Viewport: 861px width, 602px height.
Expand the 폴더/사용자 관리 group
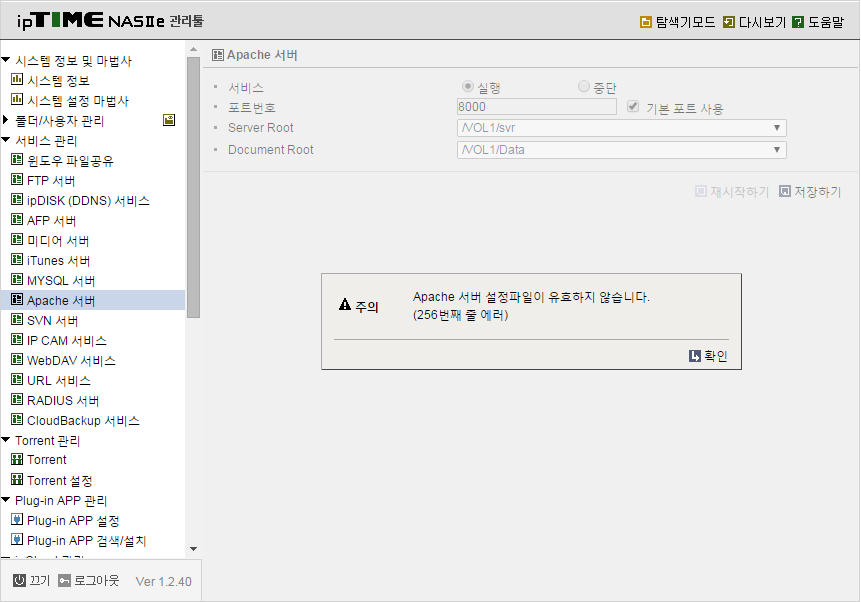6,119
